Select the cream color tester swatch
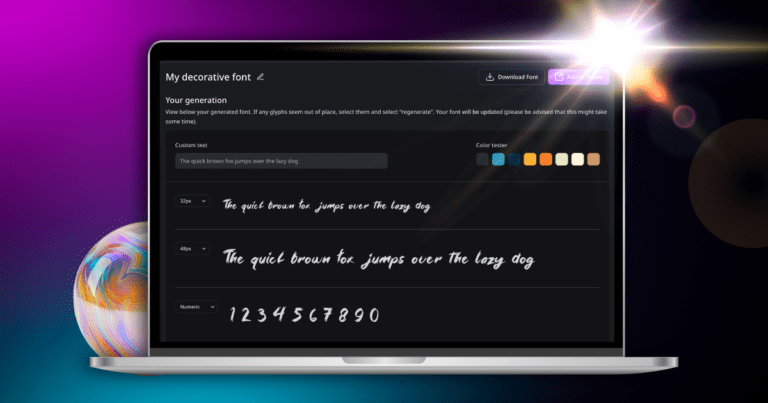 (x=577, y=159)
